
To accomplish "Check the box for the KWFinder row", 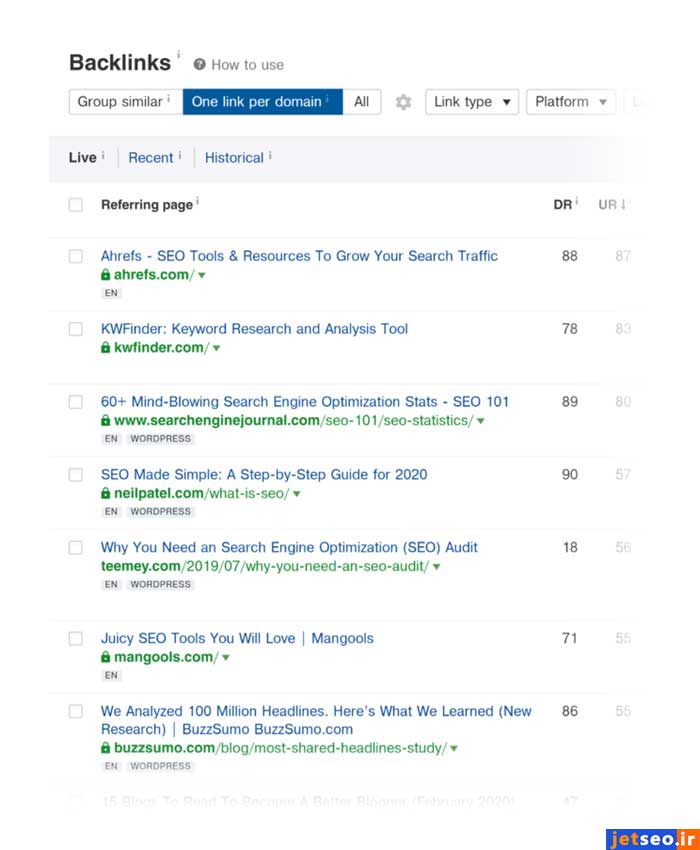I will point(76,329).
